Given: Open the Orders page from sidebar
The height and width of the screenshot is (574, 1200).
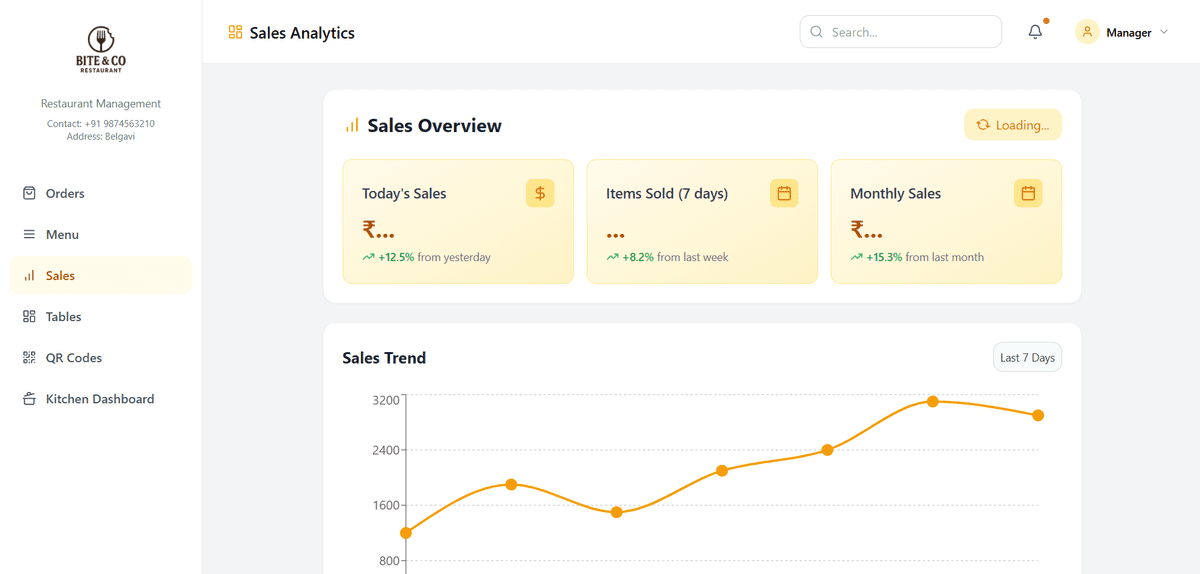Looking at the screenshot, I should pos(65,193).
